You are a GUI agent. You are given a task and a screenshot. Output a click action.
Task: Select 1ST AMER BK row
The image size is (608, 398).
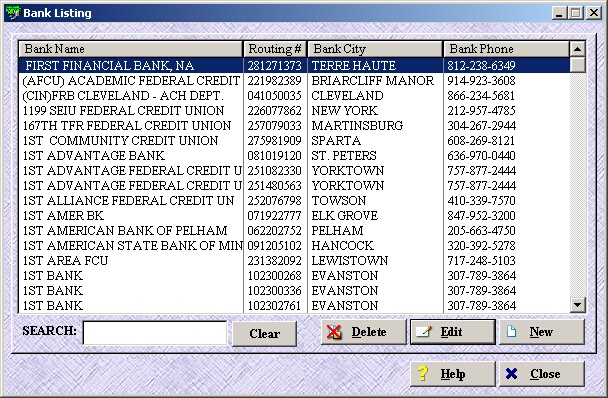click(294, 216)
